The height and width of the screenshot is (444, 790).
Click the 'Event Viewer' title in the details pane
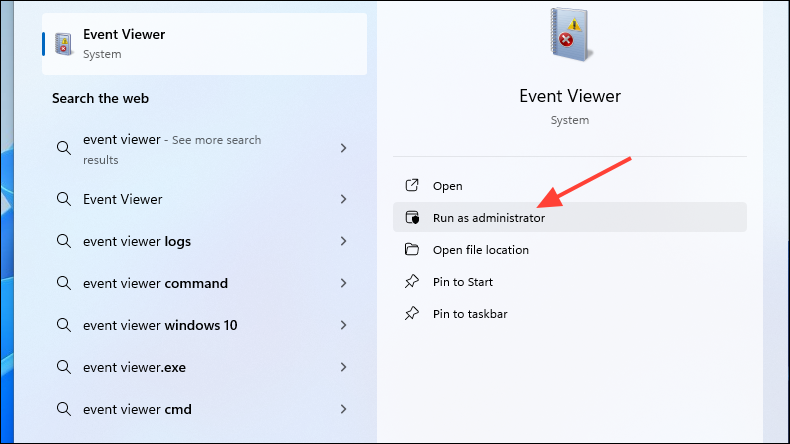(x=570, y=96)
